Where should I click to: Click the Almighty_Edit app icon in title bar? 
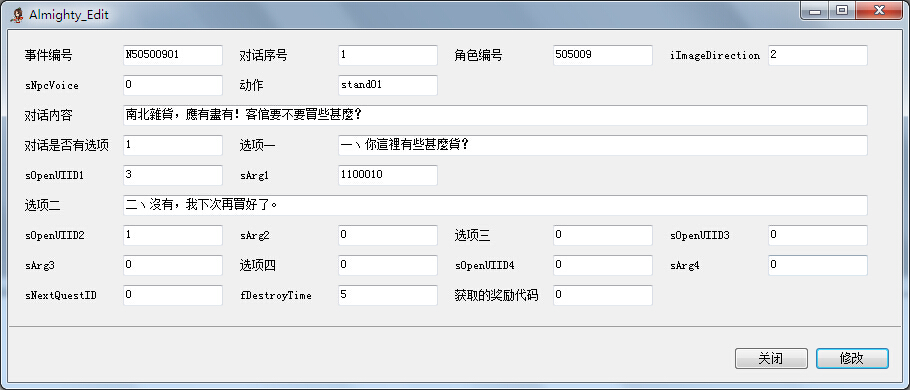[x=17, y=14]
